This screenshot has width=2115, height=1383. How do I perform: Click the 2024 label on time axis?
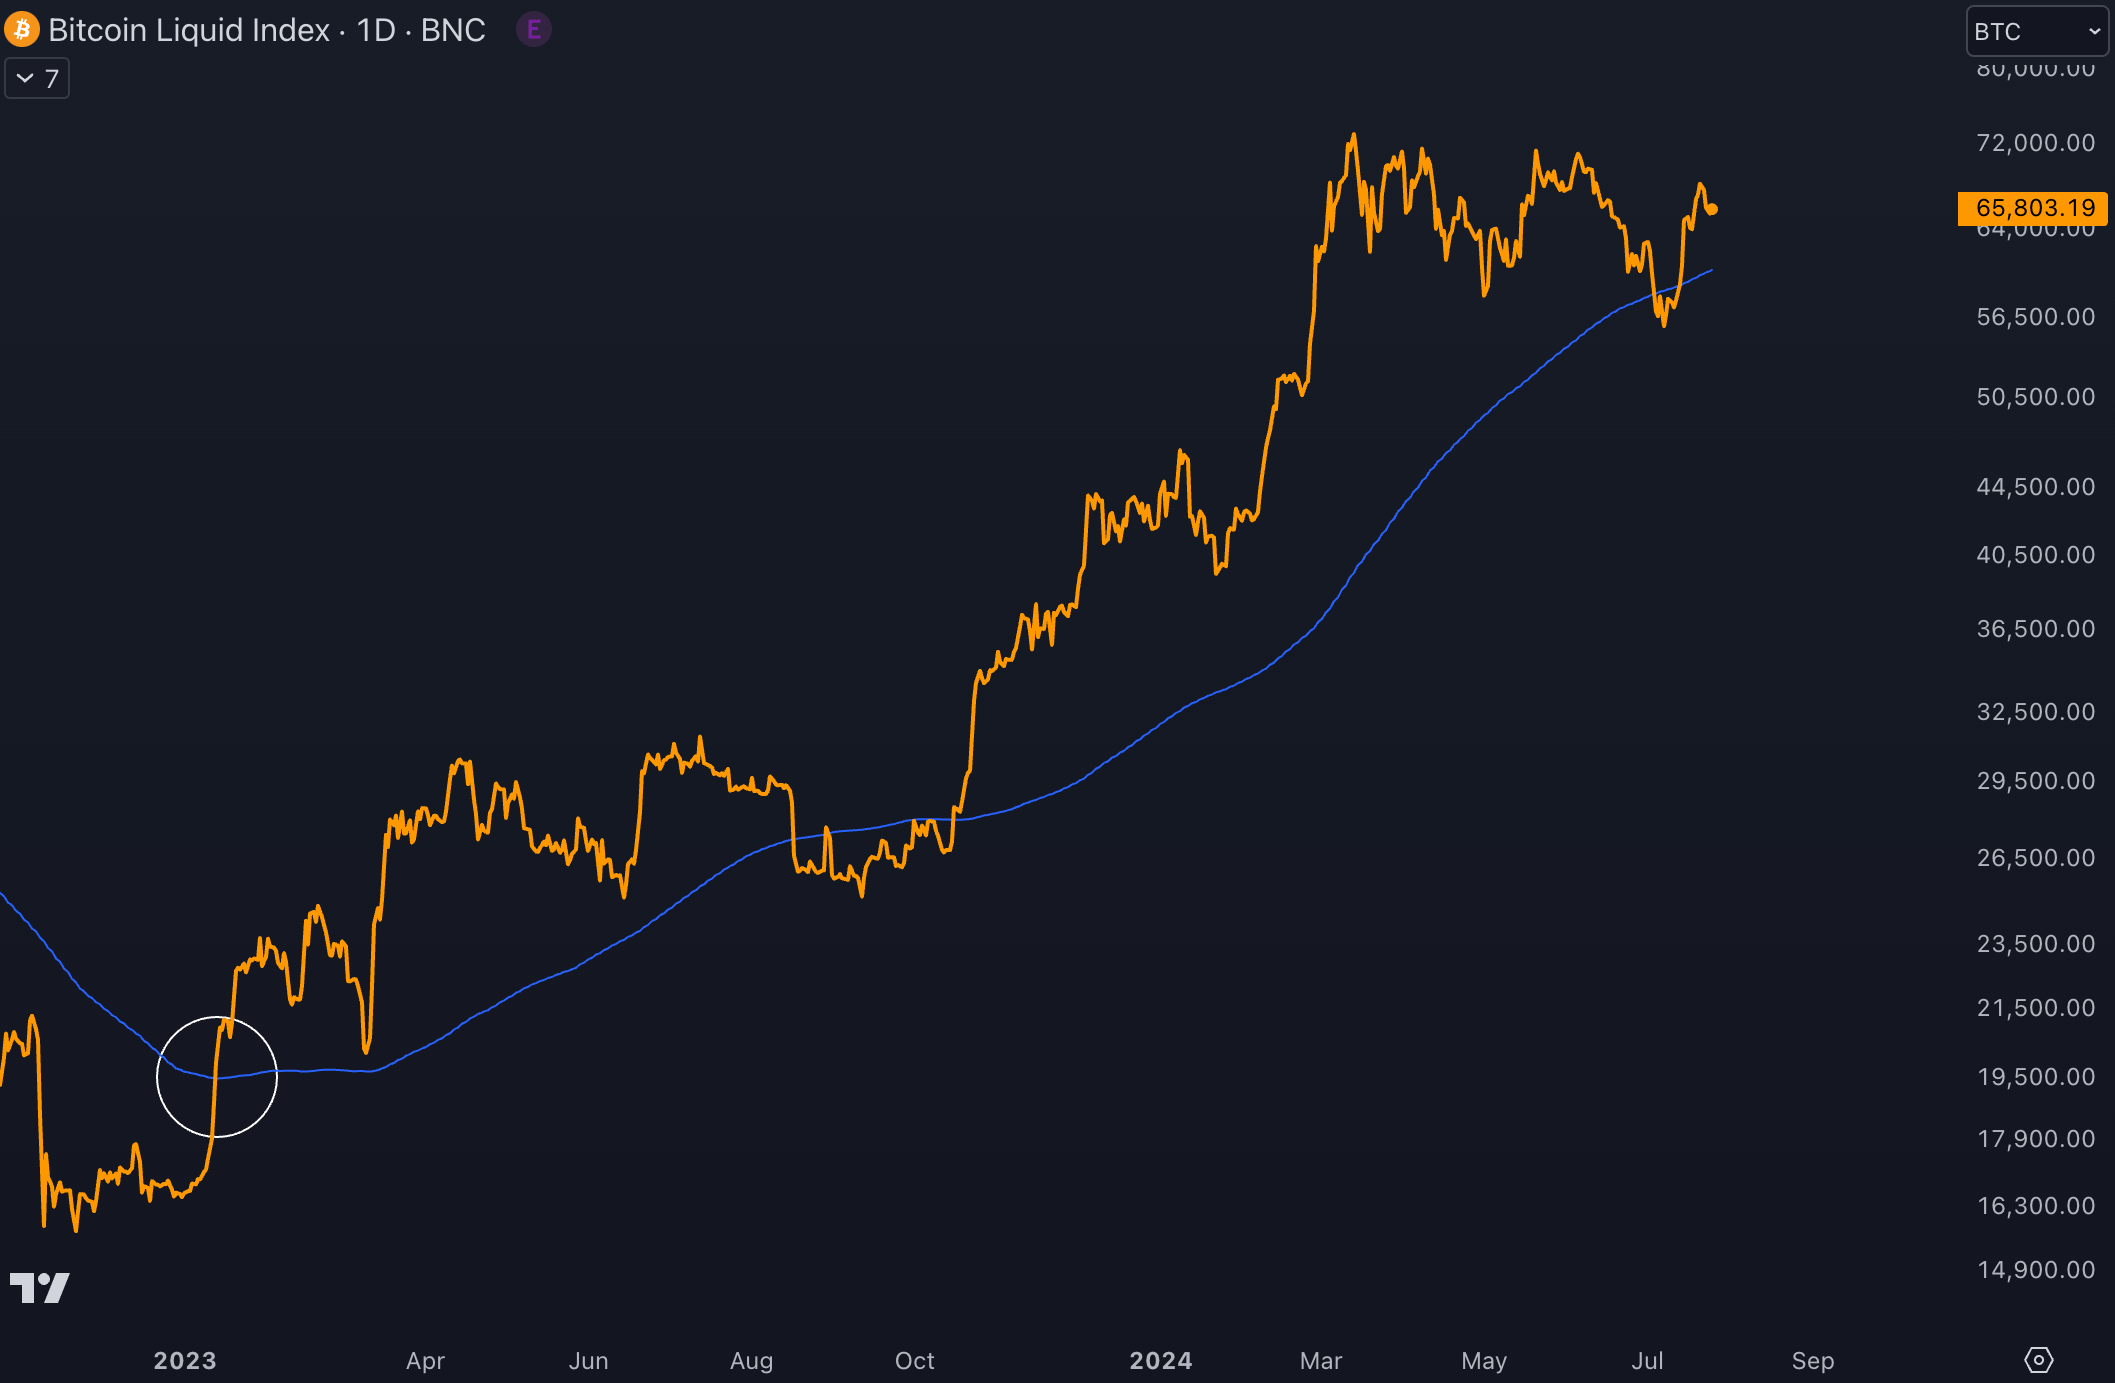tap(1160, 1360)
